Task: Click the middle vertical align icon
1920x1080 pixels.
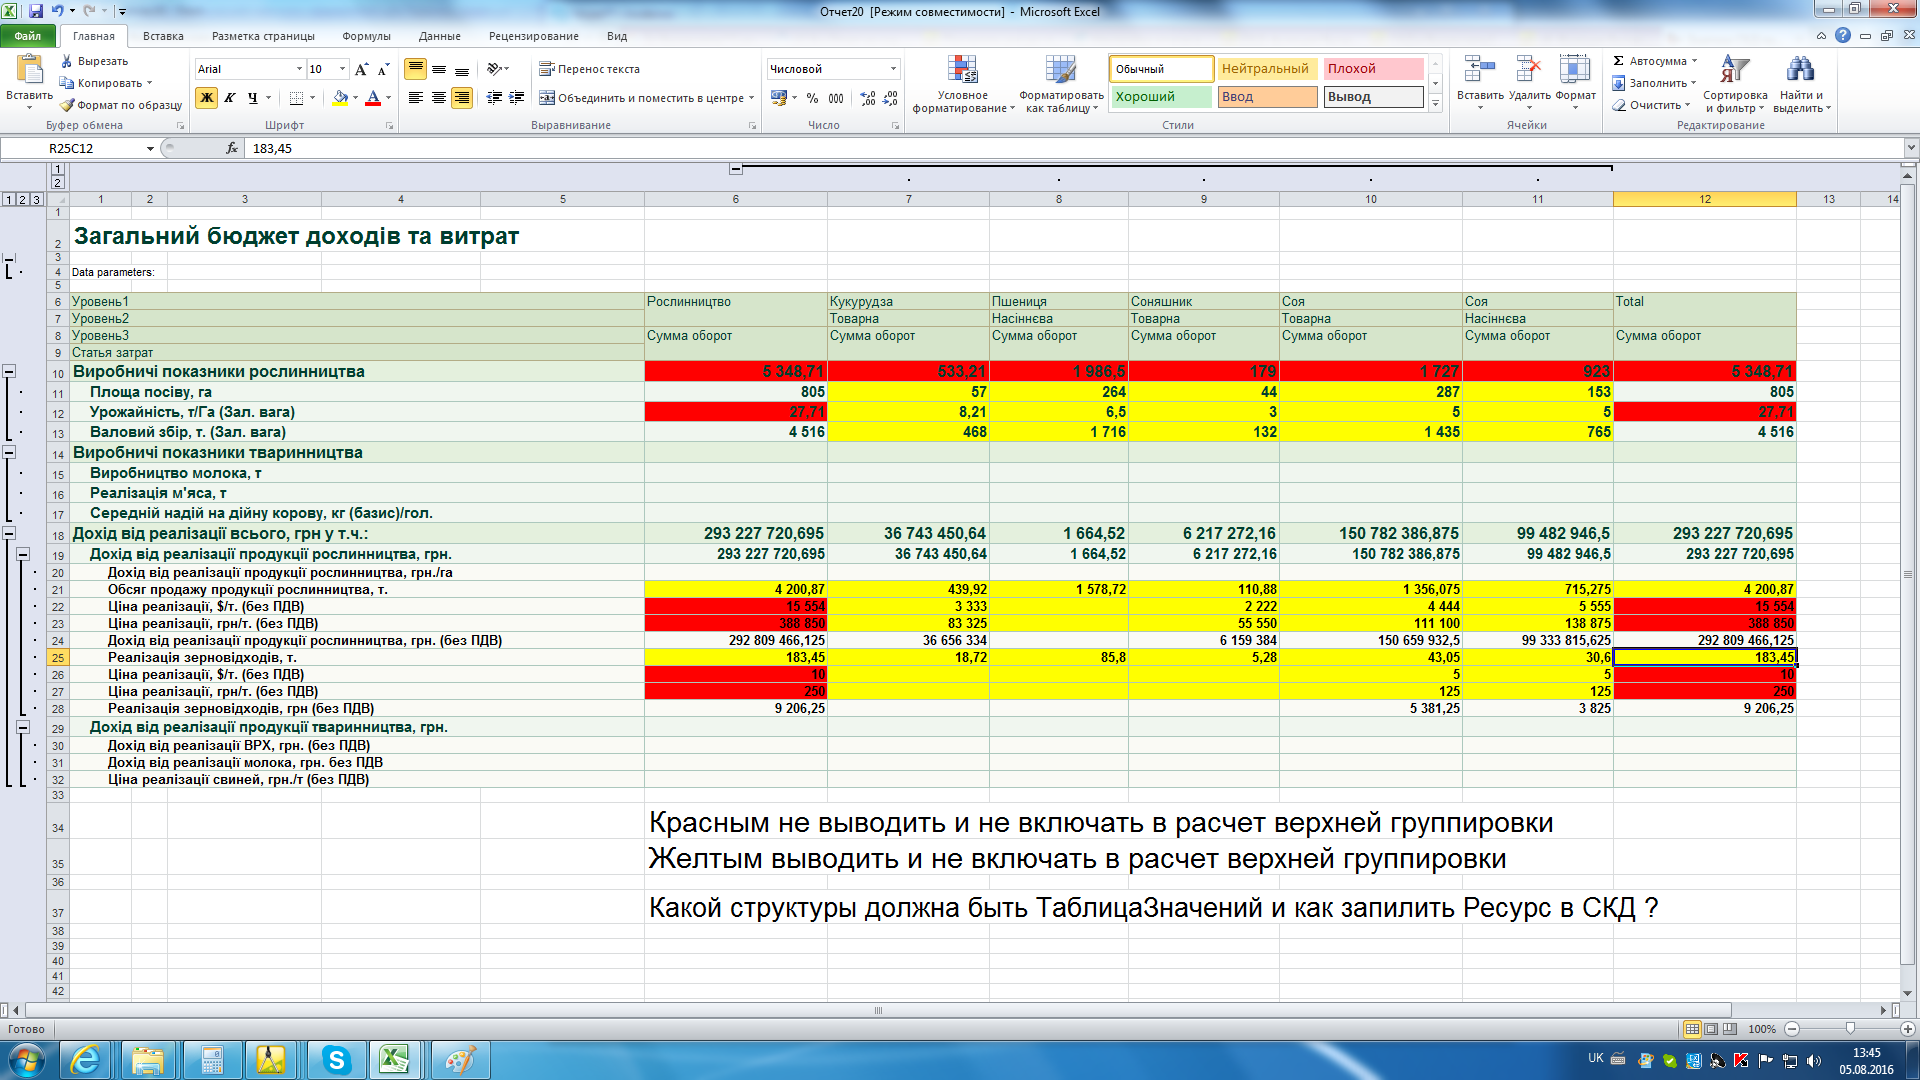Action: (x=439, y=69)
